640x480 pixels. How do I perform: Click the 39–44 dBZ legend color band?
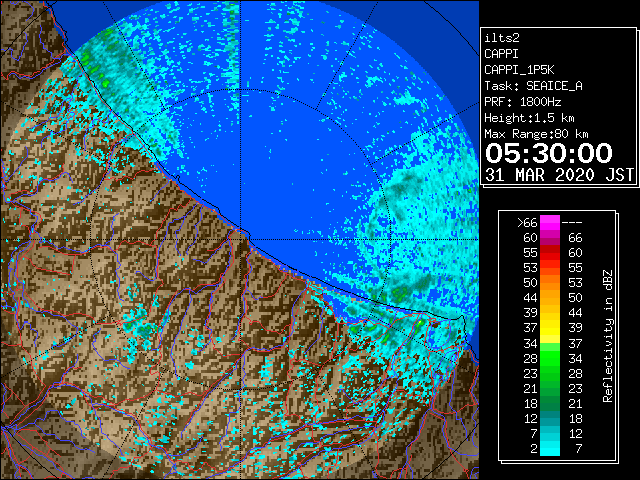tap(550, 313)
